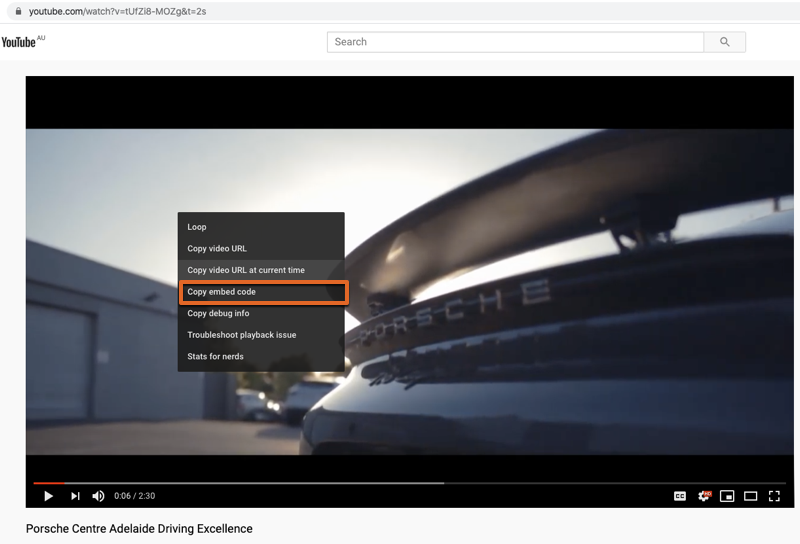Viewport: 800px width, 544px height.
Task: Click Copy debug info option
Action: 218,313
